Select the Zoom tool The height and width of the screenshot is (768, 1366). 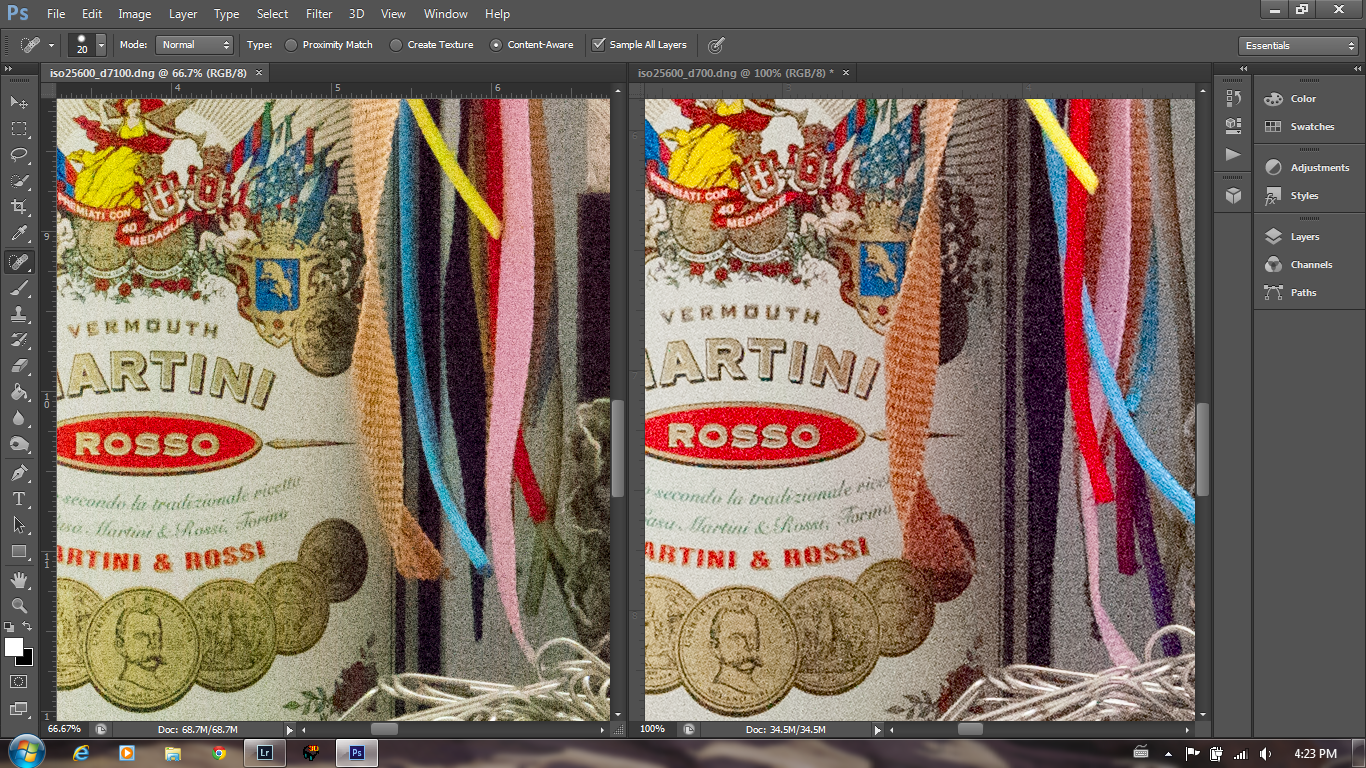pyautogui.click(x=19, y=605)
